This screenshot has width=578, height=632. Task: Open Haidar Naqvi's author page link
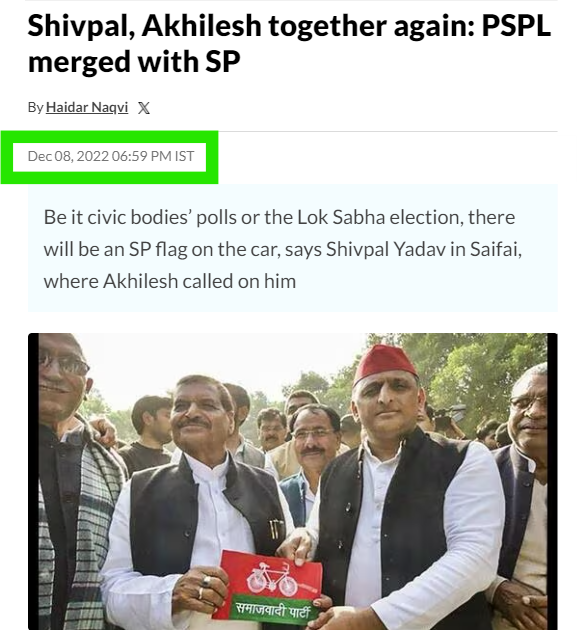click(x=87, y=107)
